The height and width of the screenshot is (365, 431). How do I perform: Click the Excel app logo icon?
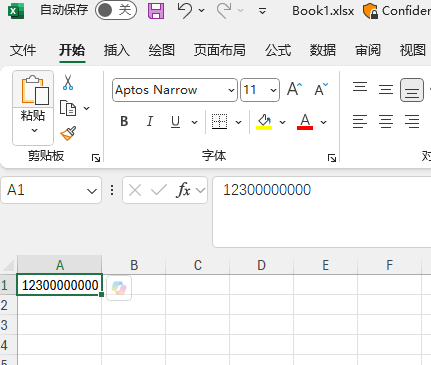click(x=16, y=11)
